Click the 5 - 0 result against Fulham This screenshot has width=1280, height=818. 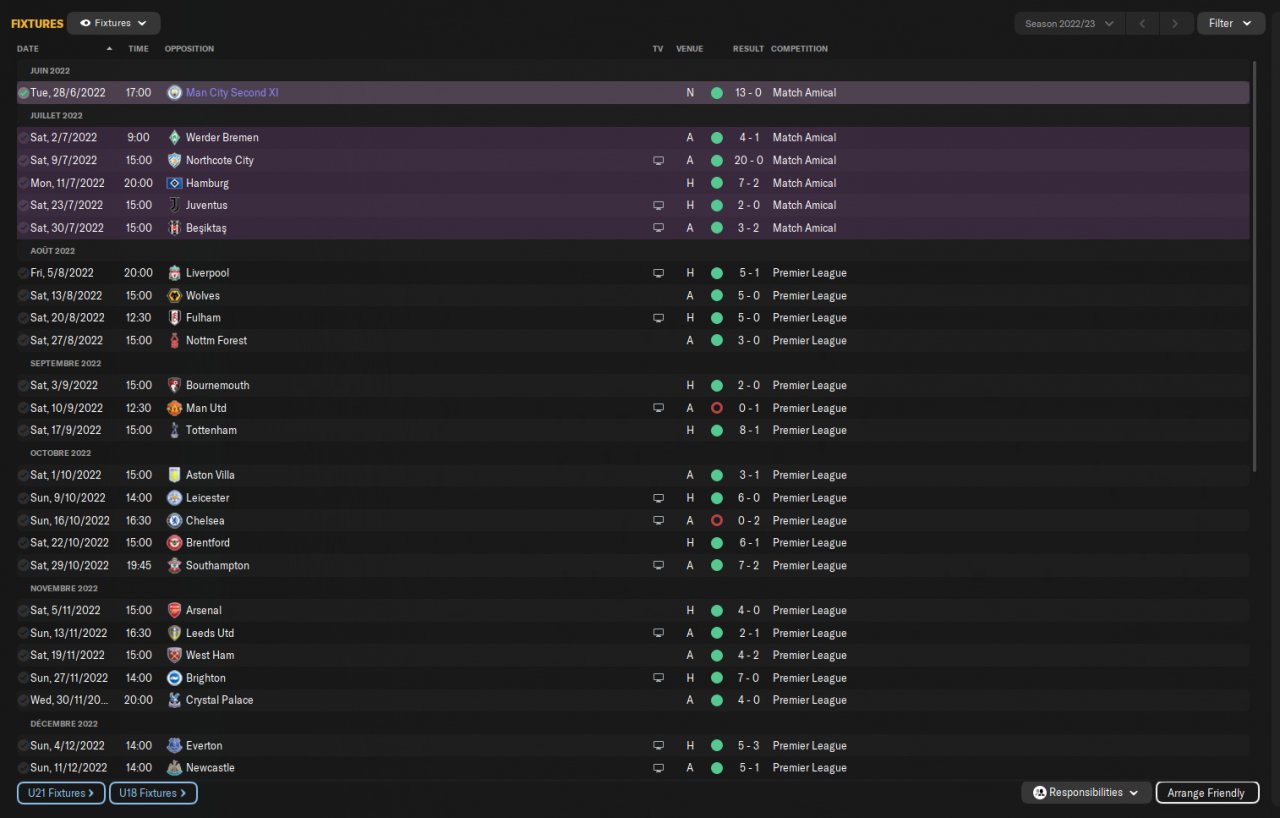click(748, 318)
